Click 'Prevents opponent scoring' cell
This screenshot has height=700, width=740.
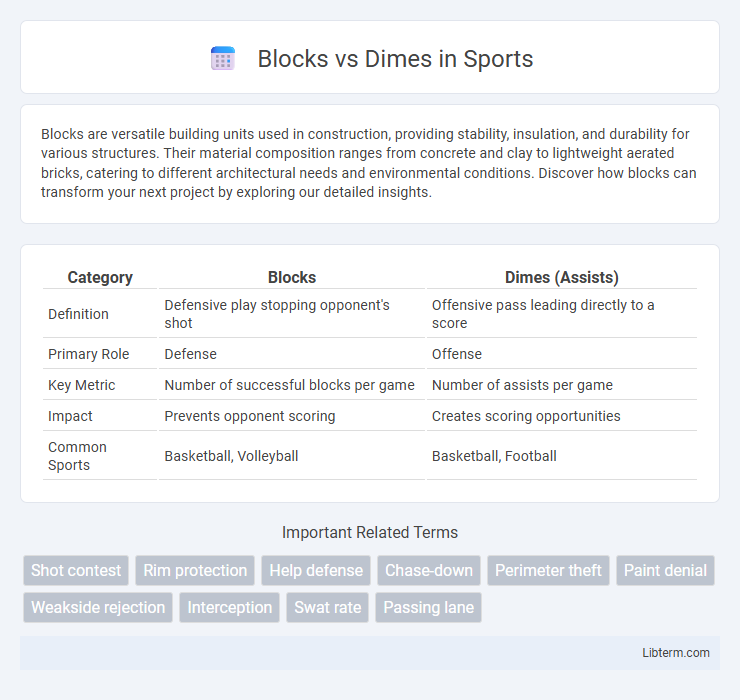292,416
